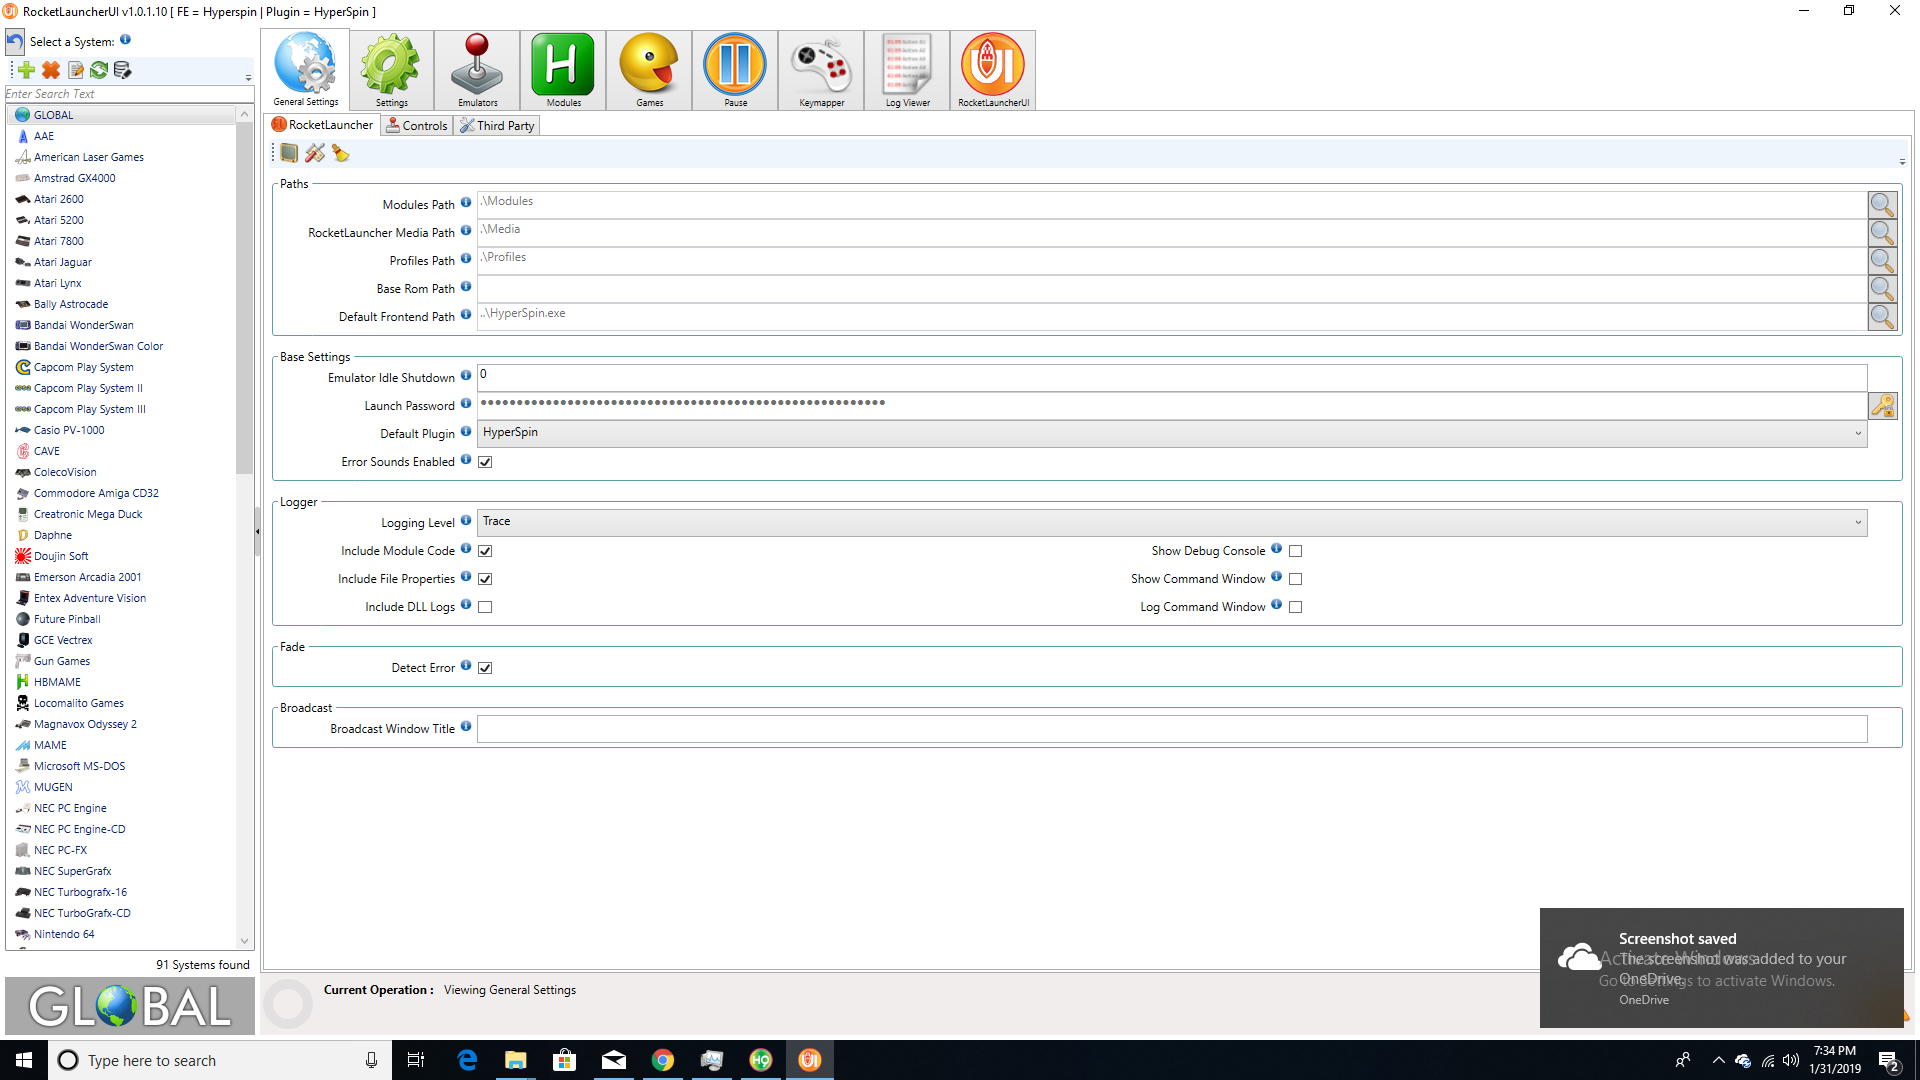Open the Emulators joystick icon

pyautogui.click(x=477, y=68)
